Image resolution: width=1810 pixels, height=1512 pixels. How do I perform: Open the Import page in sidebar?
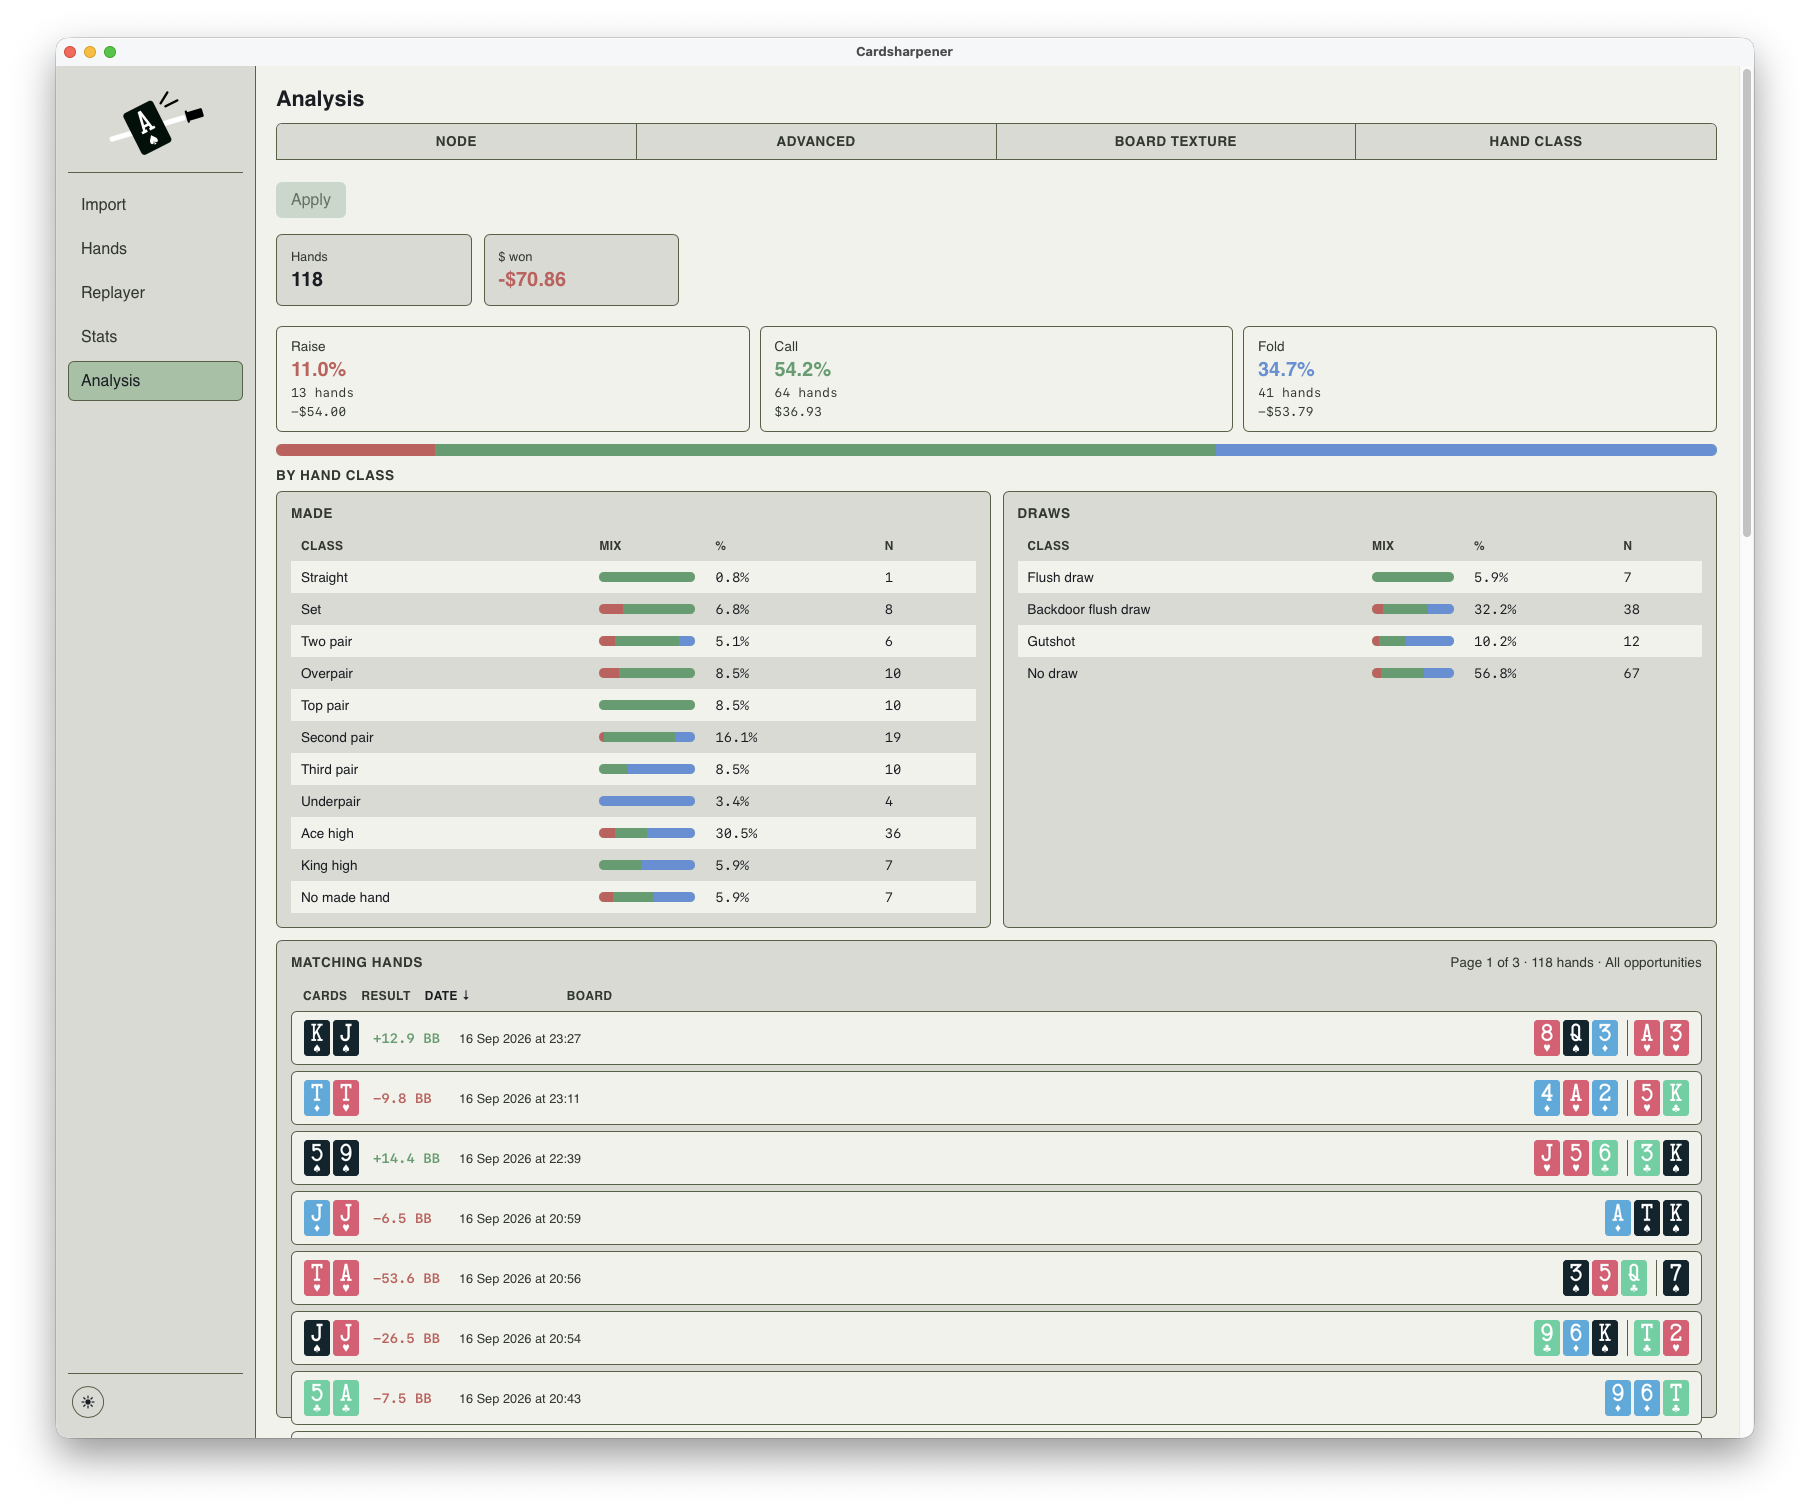155,205
